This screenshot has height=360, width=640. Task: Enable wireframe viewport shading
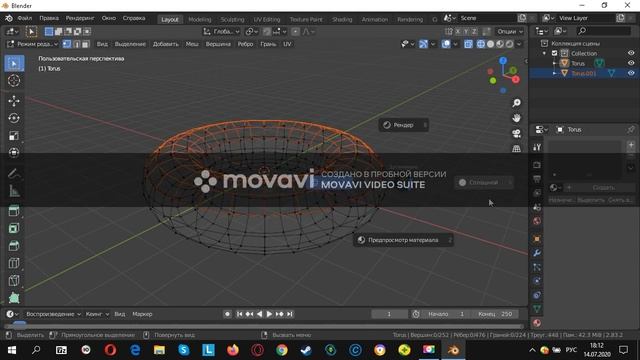click(481, 44)
